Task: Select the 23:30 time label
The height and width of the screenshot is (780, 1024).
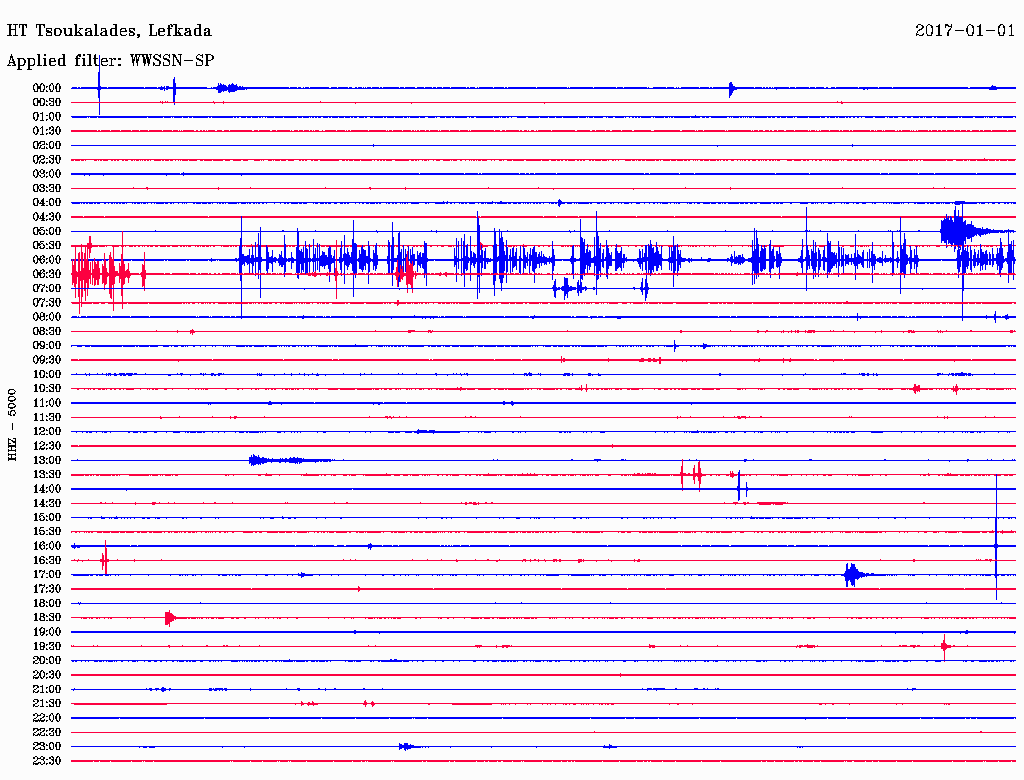Action: pyautogui.click(x=46, y=761)
